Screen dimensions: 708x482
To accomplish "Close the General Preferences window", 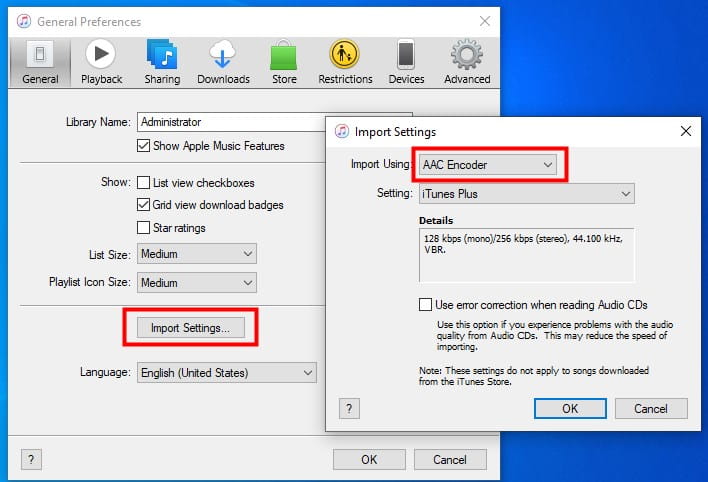I will [484, 21].
